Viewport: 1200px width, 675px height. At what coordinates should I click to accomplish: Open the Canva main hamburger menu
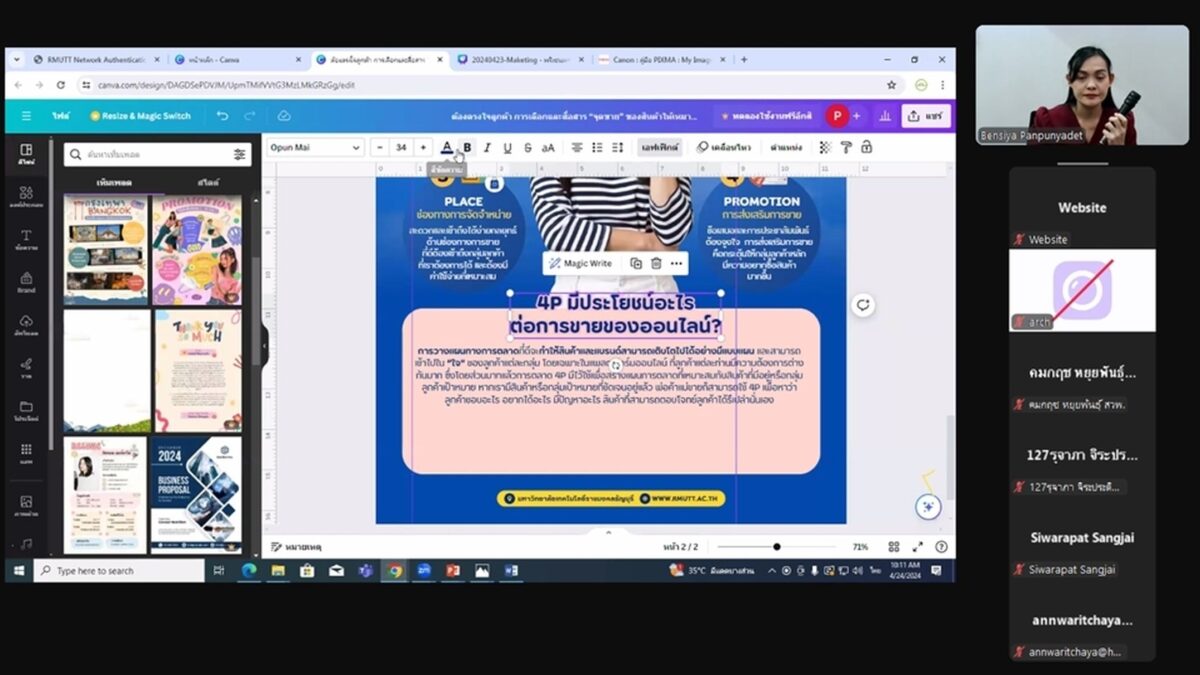(26, 116)
